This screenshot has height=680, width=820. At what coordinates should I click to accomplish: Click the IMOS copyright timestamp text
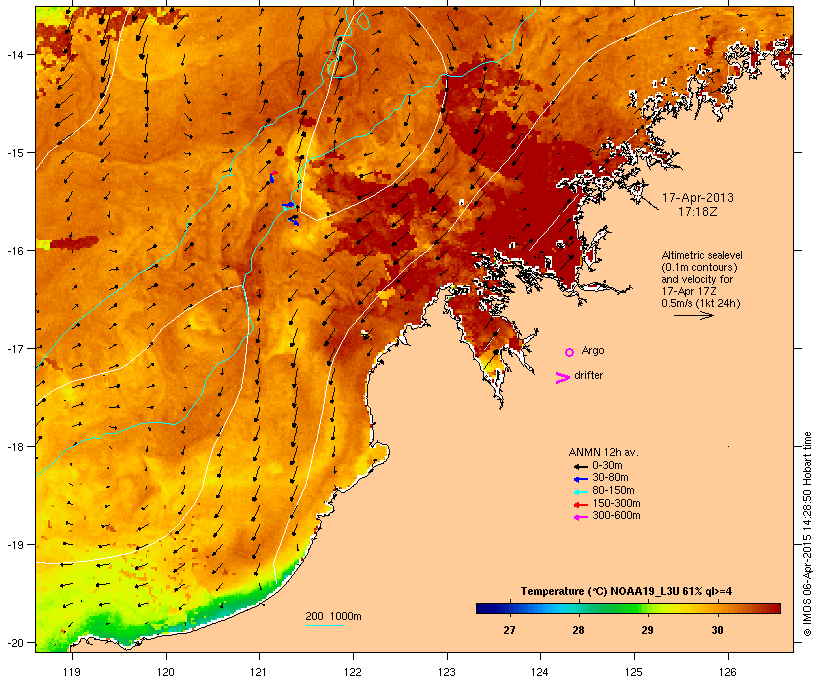807,534
